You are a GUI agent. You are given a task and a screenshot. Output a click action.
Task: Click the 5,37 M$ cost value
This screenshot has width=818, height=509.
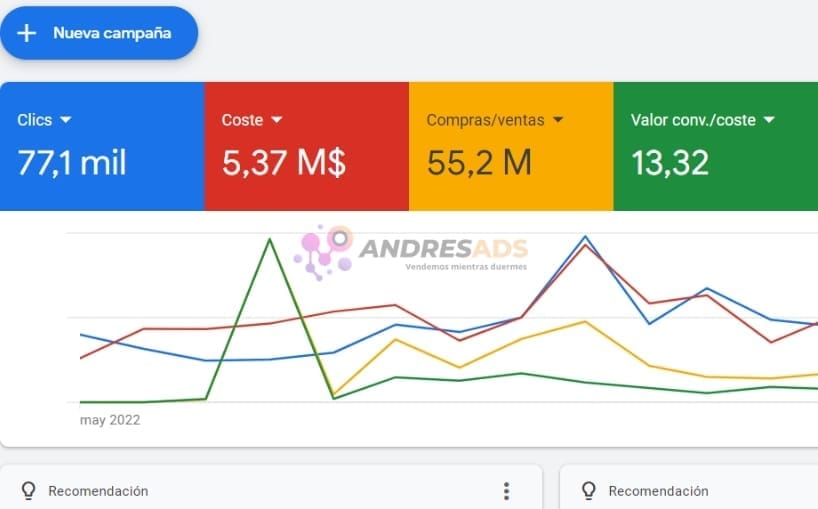click(284, 163)
